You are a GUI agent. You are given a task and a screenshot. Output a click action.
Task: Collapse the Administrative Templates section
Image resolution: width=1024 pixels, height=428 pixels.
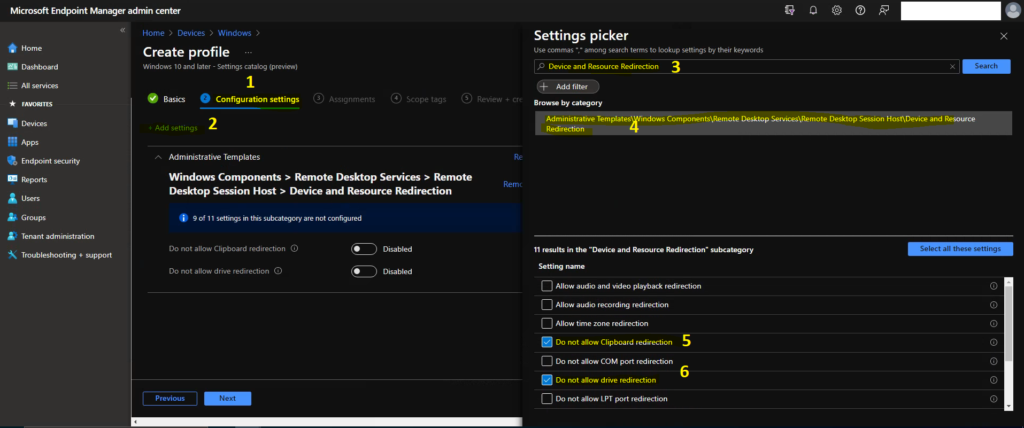click(158, 157)
